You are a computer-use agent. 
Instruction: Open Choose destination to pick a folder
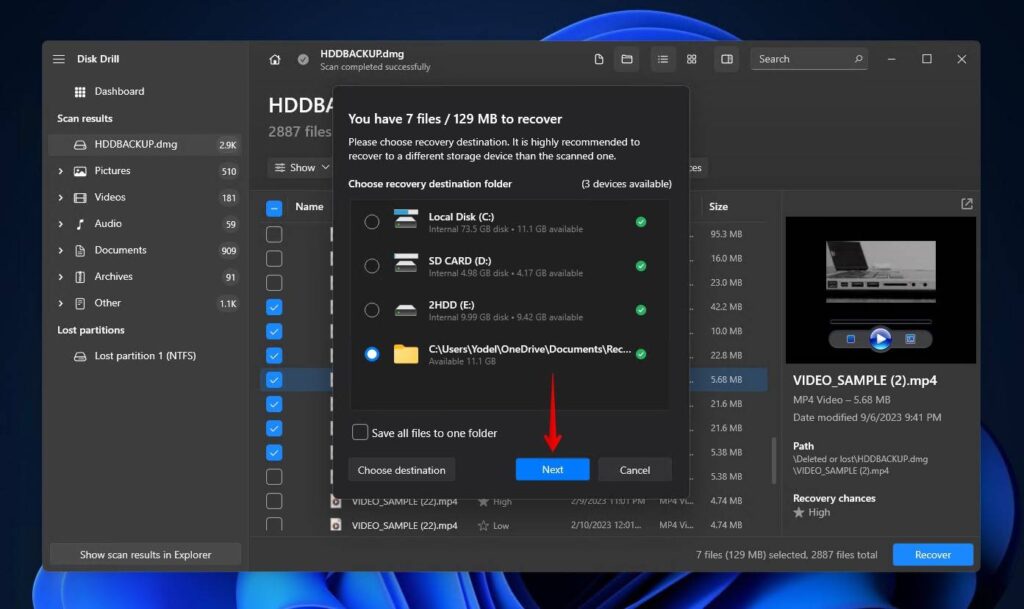401,469
